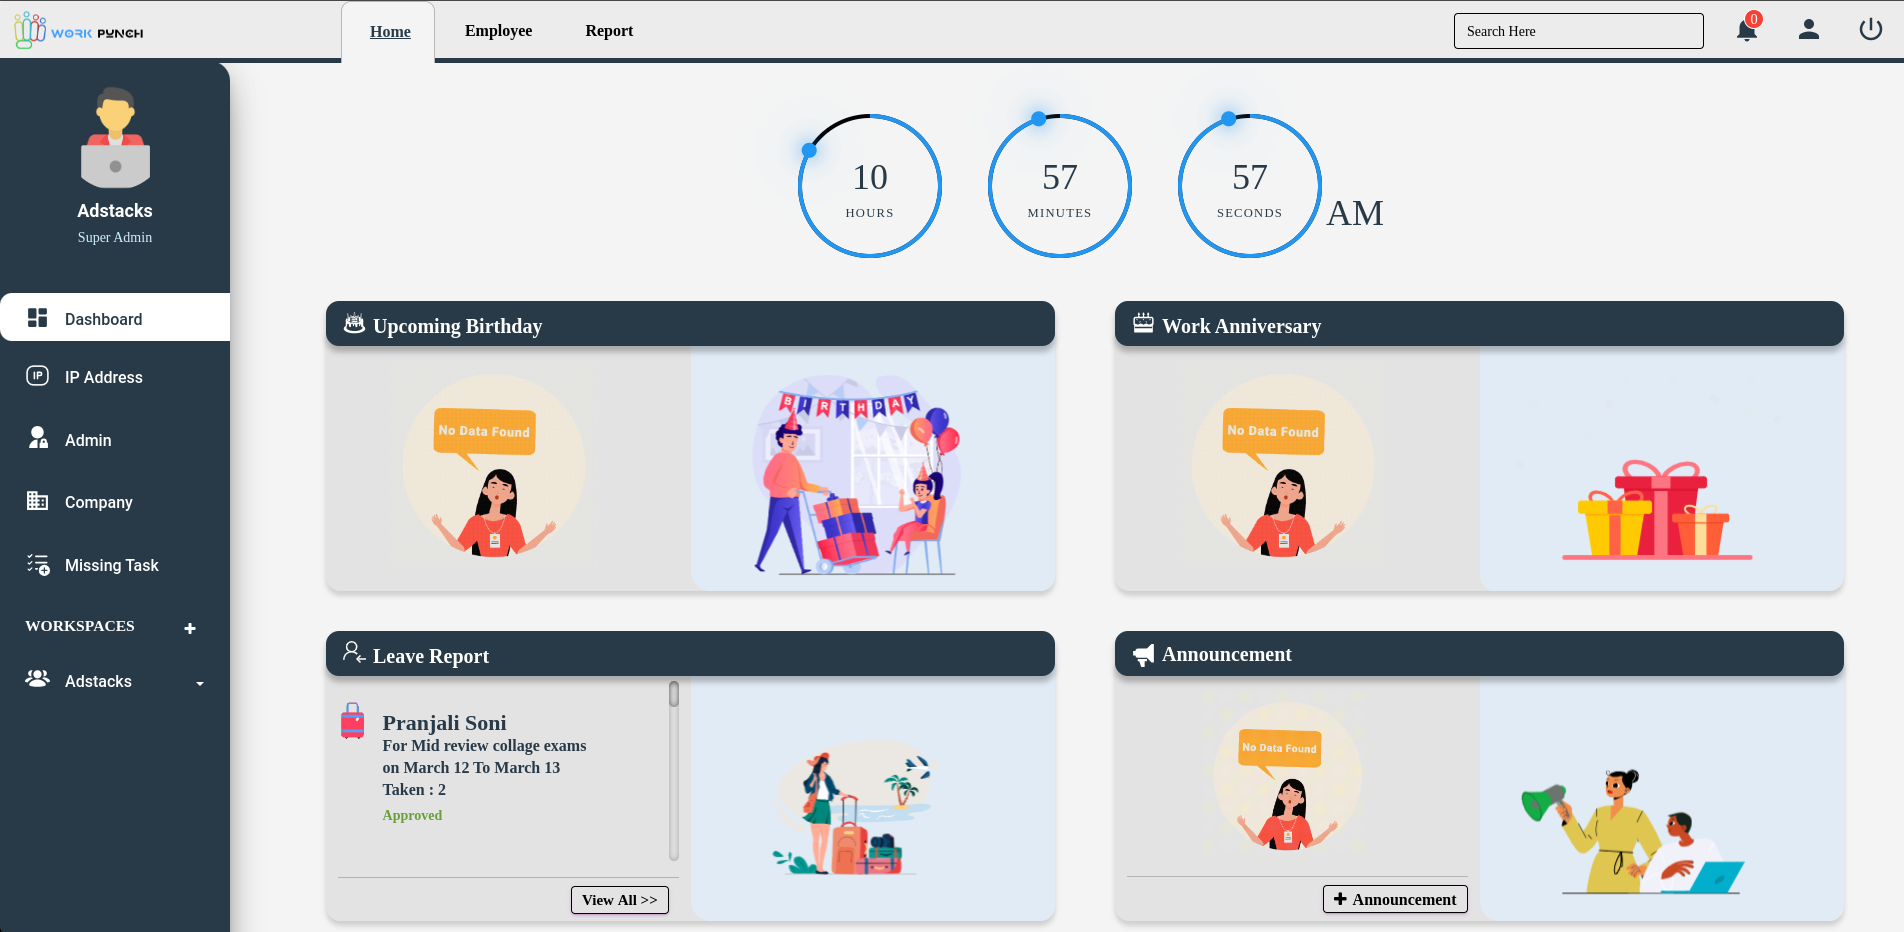Click the View All >> button
The image size is (1904, 932).
click(619, 900)
